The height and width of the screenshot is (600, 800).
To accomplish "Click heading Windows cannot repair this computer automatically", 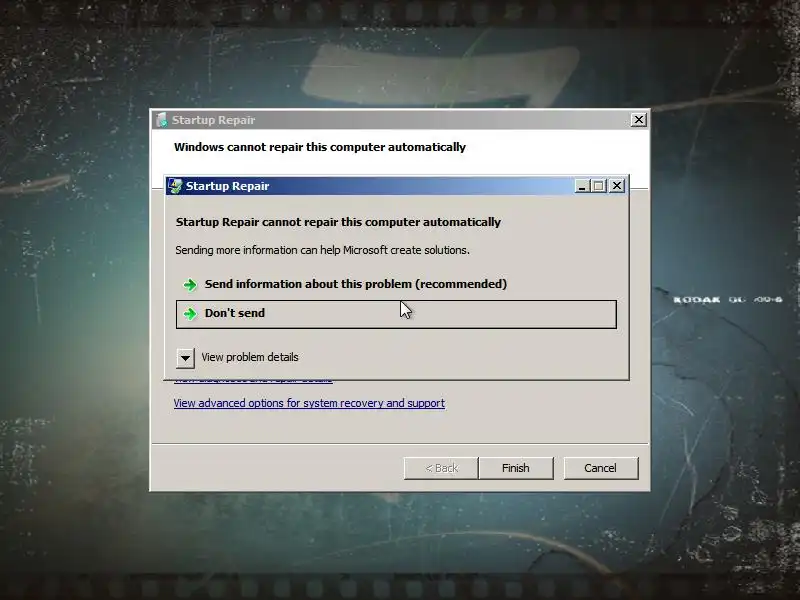I will pyautogui.click(x=320, y=147).
